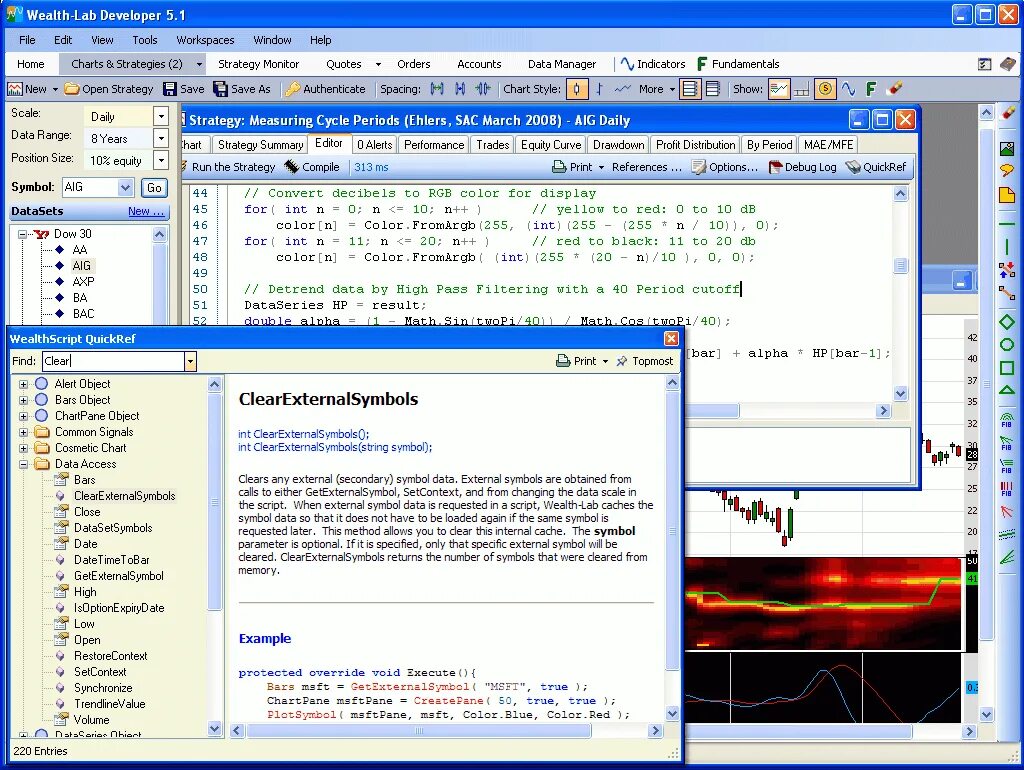Viewport: 1024px width, 770px height.
Task: Open the Data Manager
Action: coord(562,64)
